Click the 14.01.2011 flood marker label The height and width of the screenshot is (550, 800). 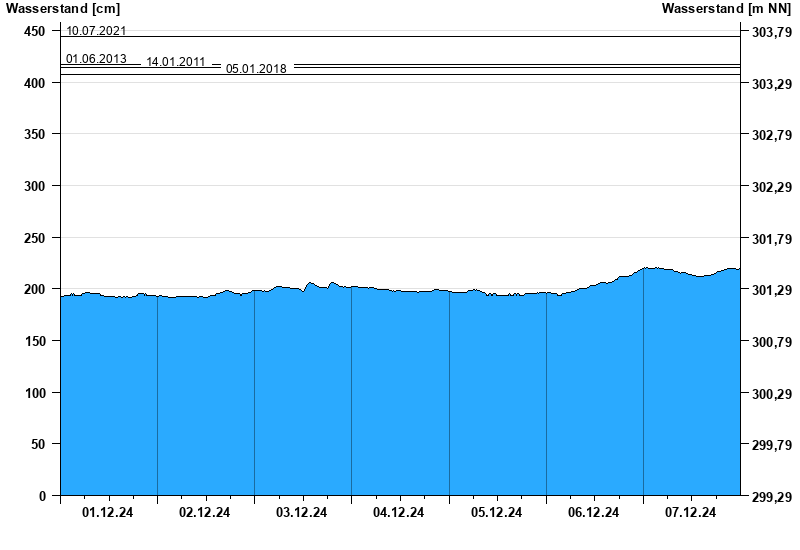[176, 62]
